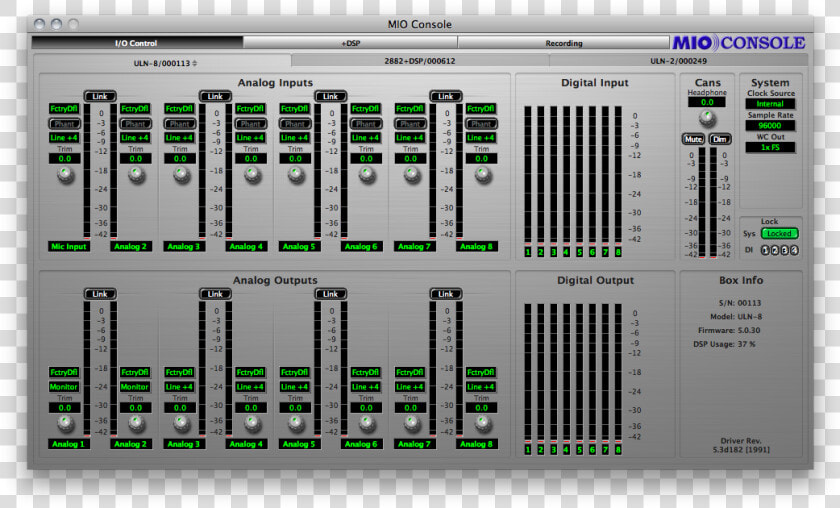Toggle Link for analog outputs 1 and 2
This screenshot has height=508, width=840.
pos(100,294)
